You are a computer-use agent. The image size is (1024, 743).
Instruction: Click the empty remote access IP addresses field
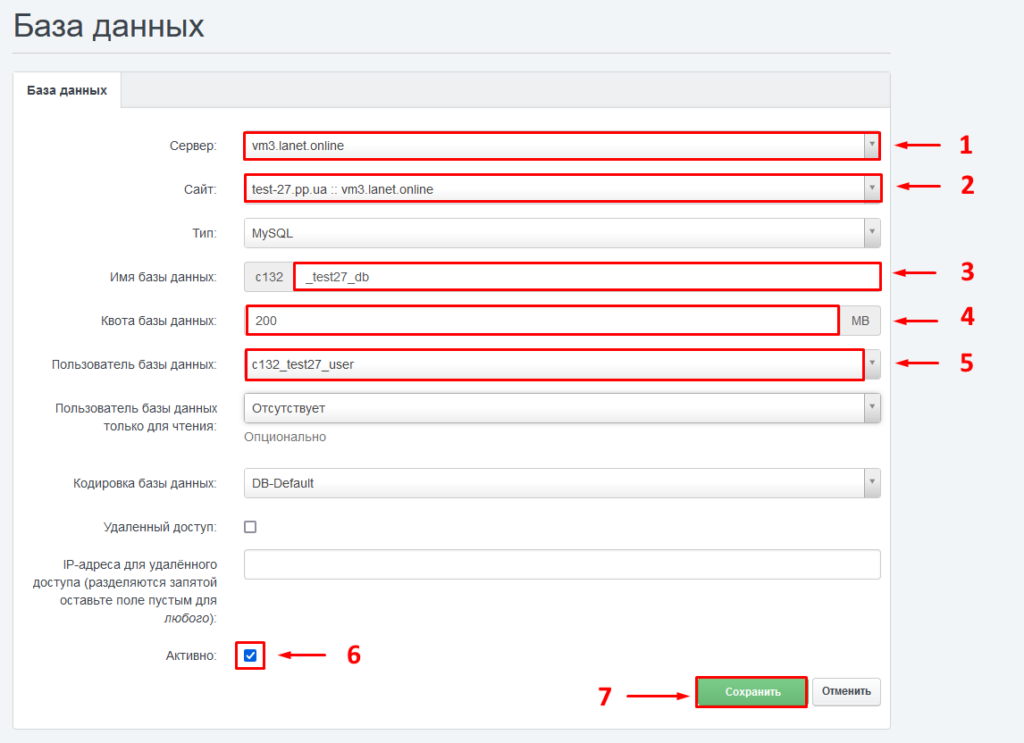[x=562, y=564]
